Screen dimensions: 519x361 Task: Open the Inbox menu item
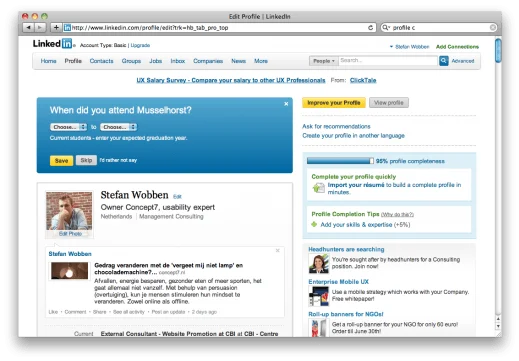tap(178, 61)
